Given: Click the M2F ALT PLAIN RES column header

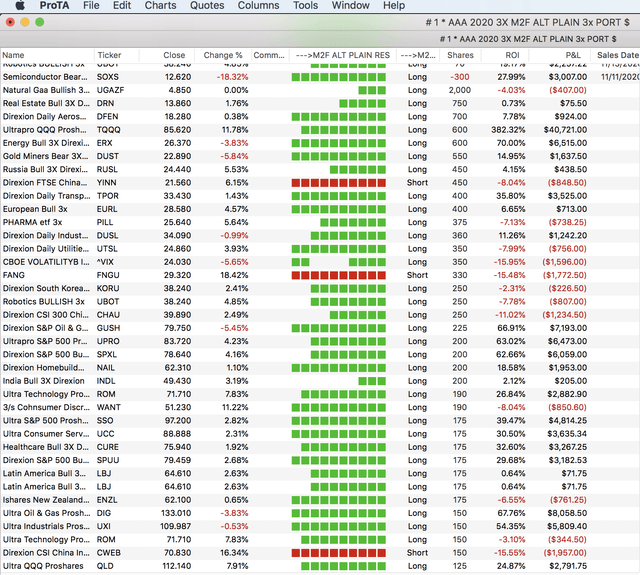Looking at the screenshot, I should (x=343, y=55).
